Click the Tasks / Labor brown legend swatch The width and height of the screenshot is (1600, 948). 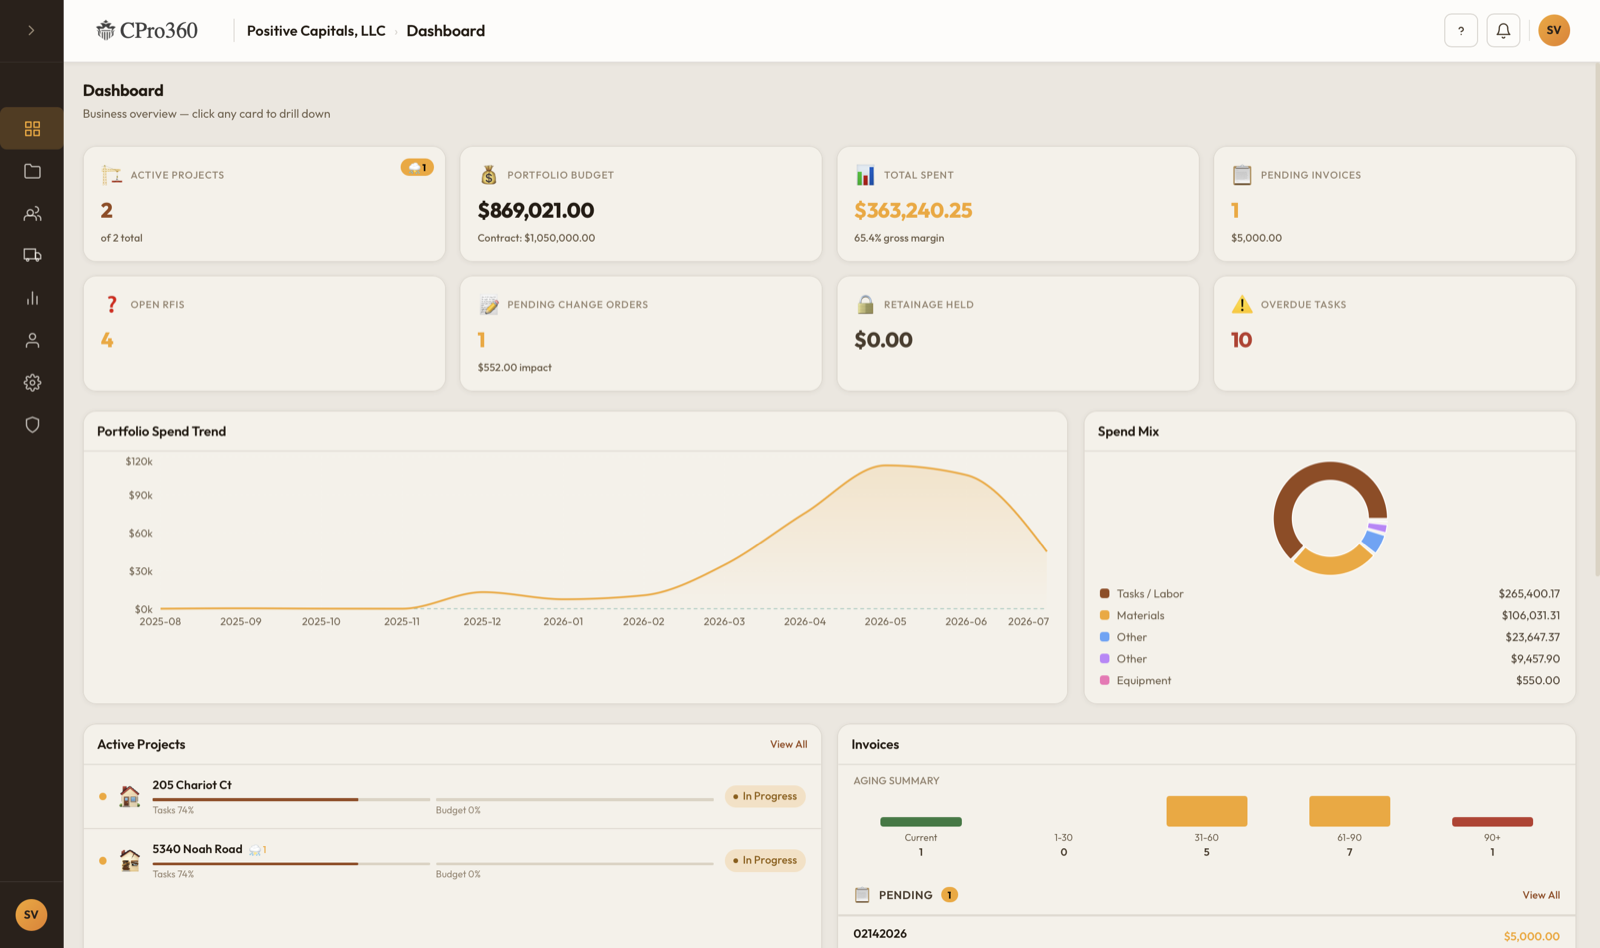[1104, 593]
